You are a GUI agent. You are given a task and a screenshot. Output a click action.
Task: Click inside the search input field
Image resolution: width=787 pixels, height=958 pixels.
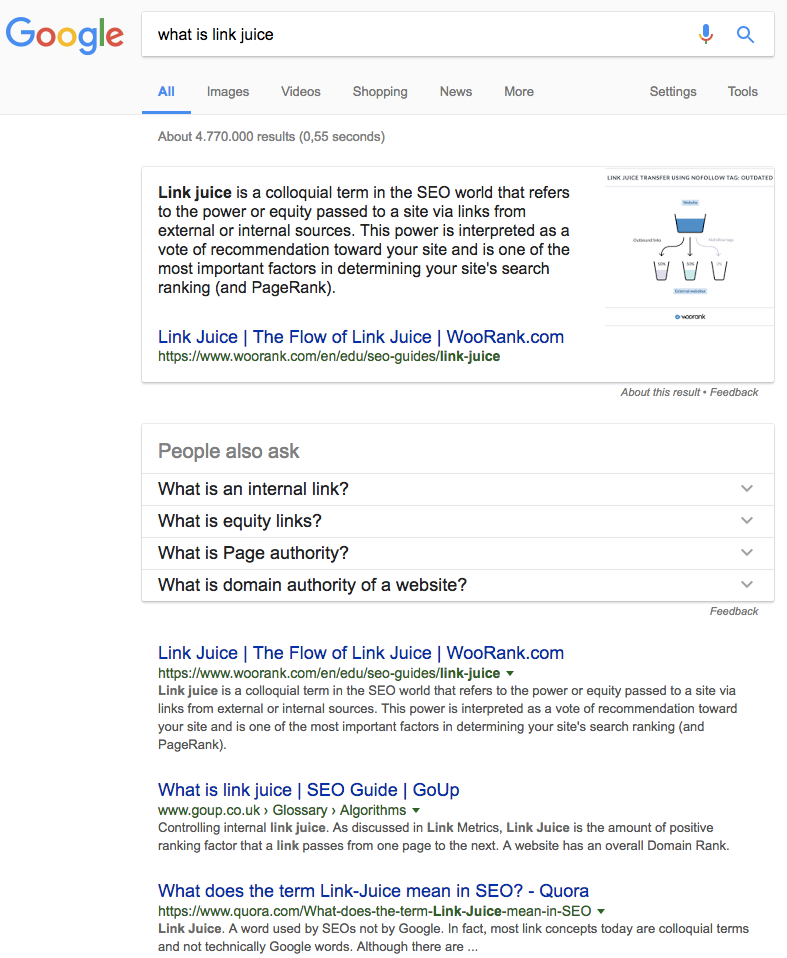[400, 33]
